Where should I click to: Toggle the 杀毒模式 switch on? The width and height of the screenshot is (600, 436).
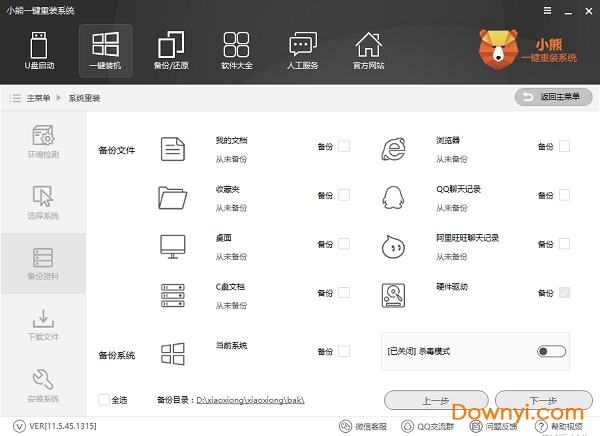click(550, 351)
